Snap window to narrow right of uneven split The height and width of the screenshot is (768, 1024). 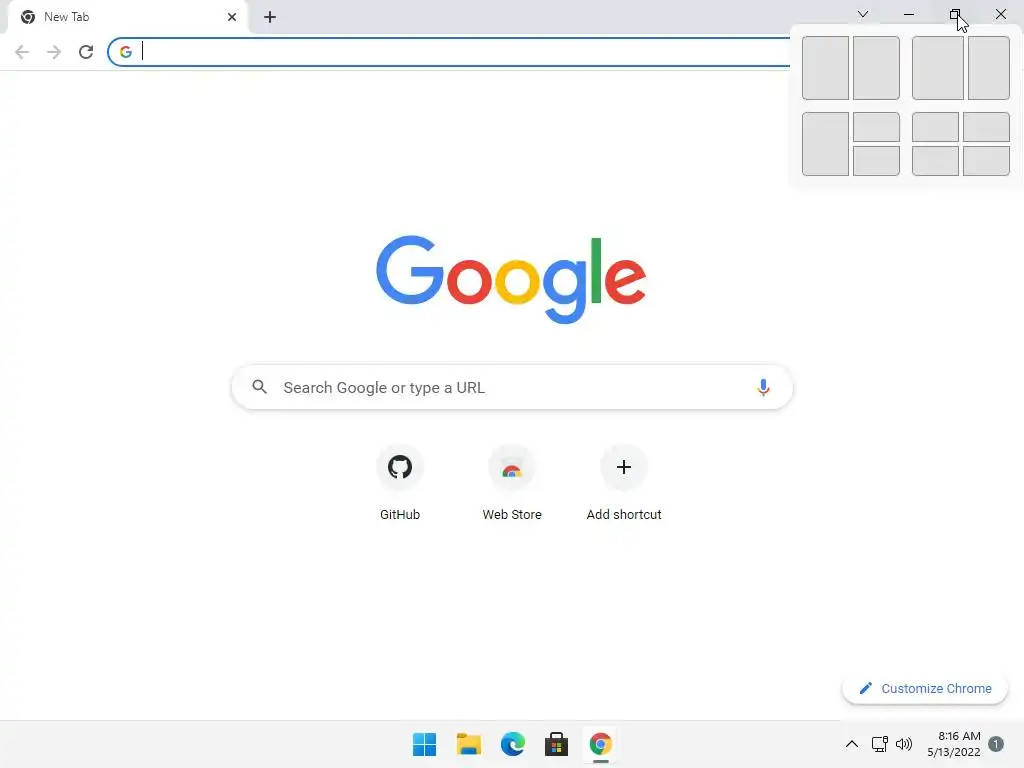989,68
